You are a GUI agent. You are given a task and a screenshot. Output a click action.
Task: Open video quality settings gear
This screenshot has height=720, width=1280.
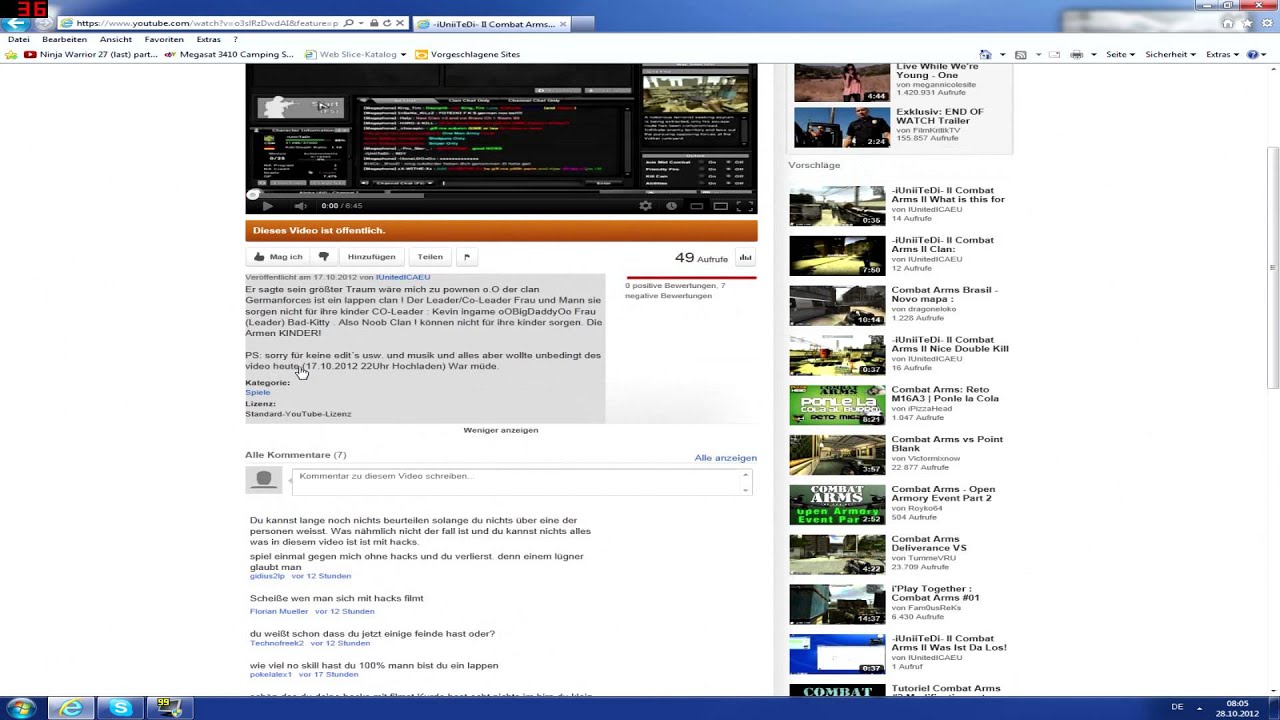click(x=645, y=206)
